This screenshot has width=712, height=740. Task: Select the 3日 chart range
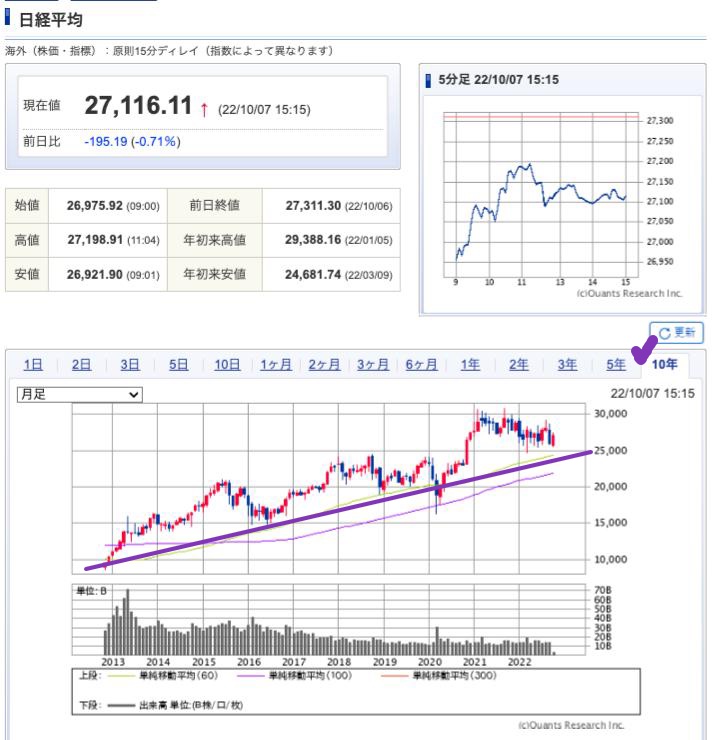tap(130, 365)
